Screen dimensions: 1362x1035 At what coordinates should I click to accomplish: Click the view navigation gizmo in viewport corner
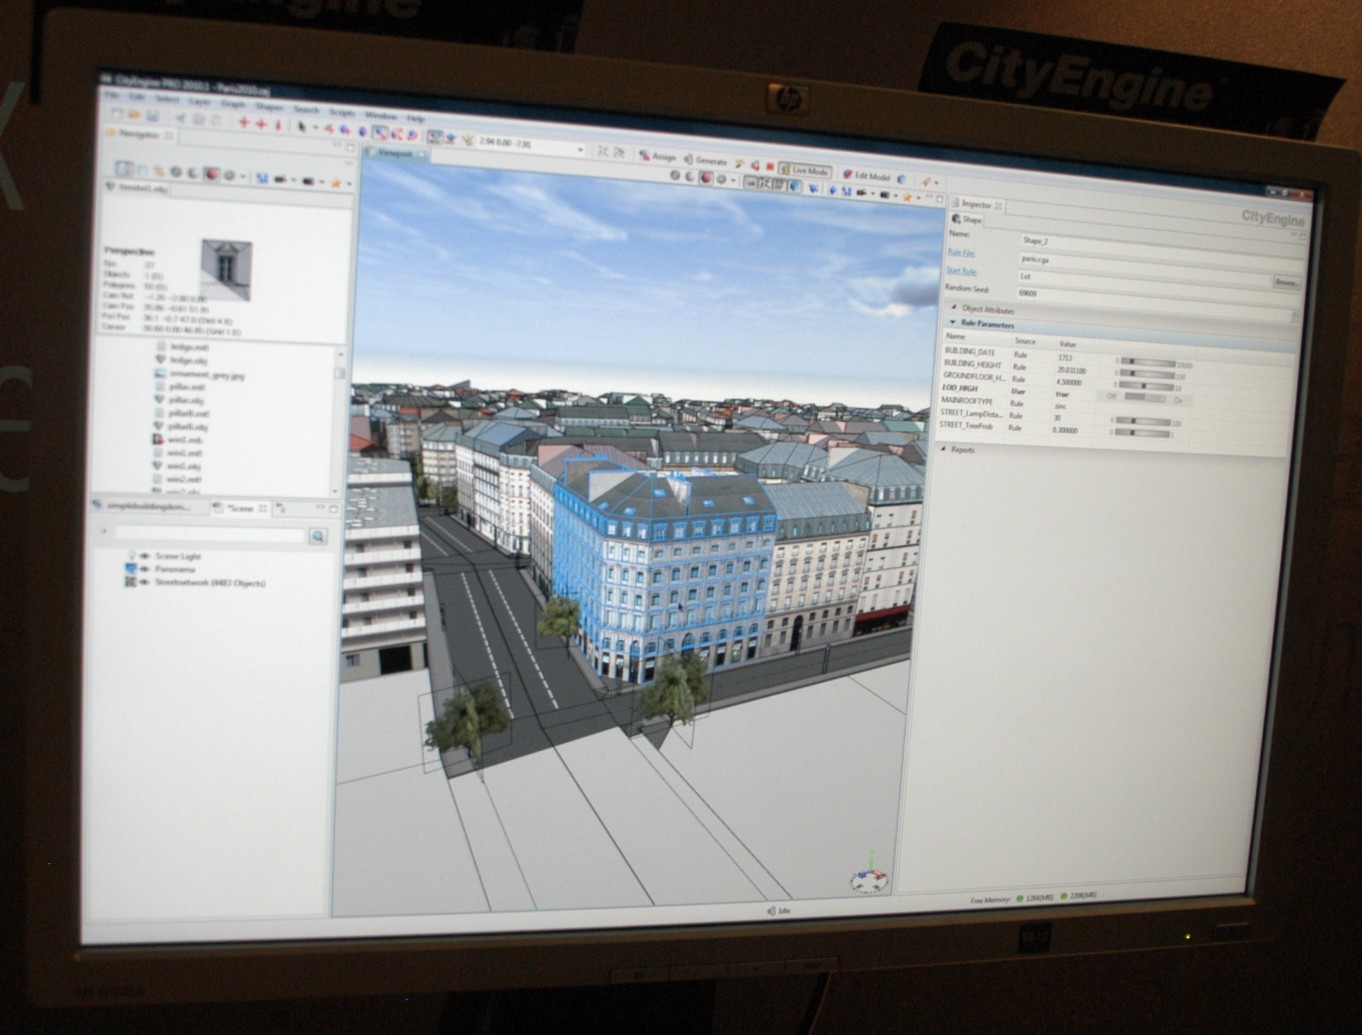[x=868, y=879]
